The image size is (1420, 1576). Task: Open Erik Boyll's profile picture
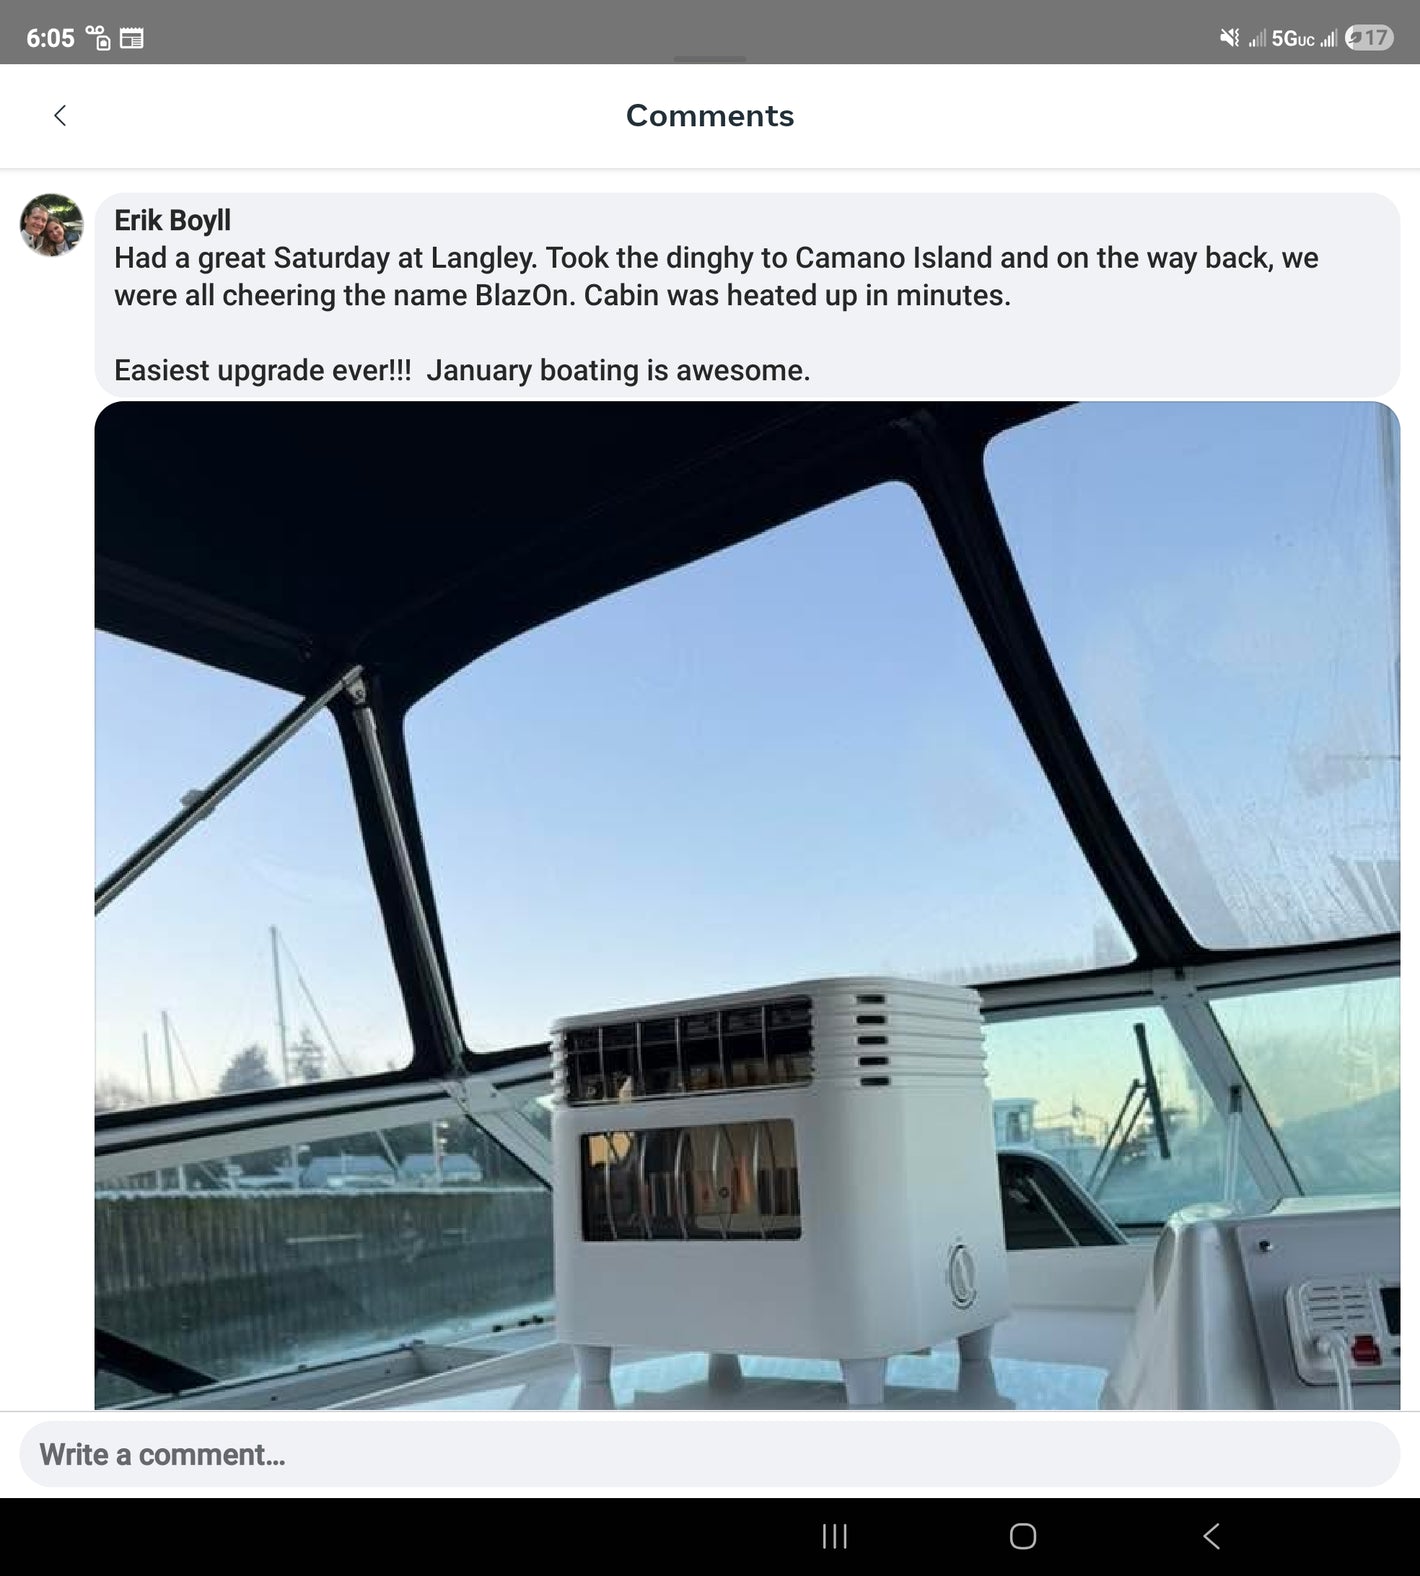pyautogui.click(x=51, y=225)
